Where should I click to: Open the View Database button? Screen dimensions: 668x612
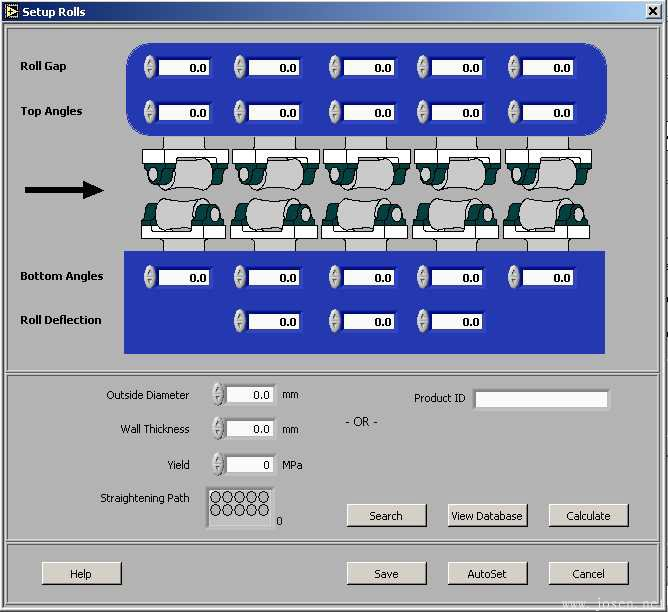487,516
